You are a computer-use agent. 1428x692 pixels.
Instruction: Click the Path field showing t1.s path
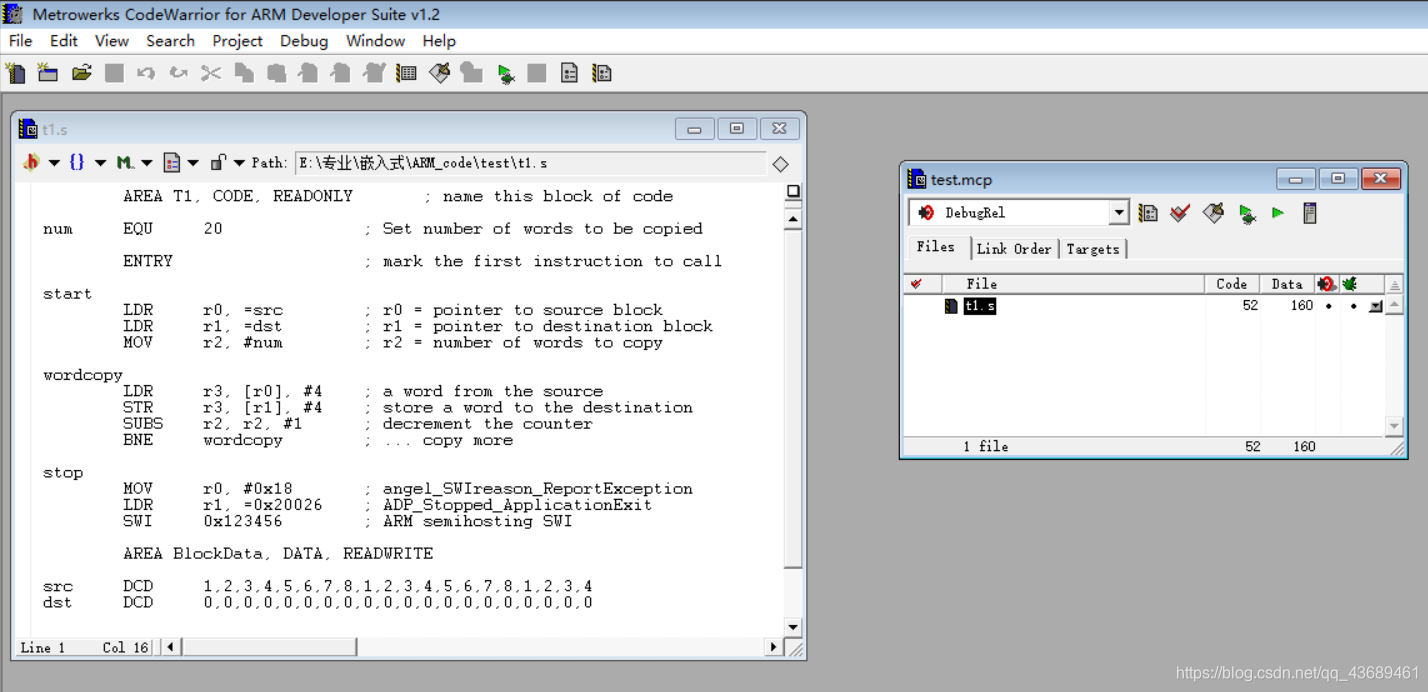coord(530,163)
